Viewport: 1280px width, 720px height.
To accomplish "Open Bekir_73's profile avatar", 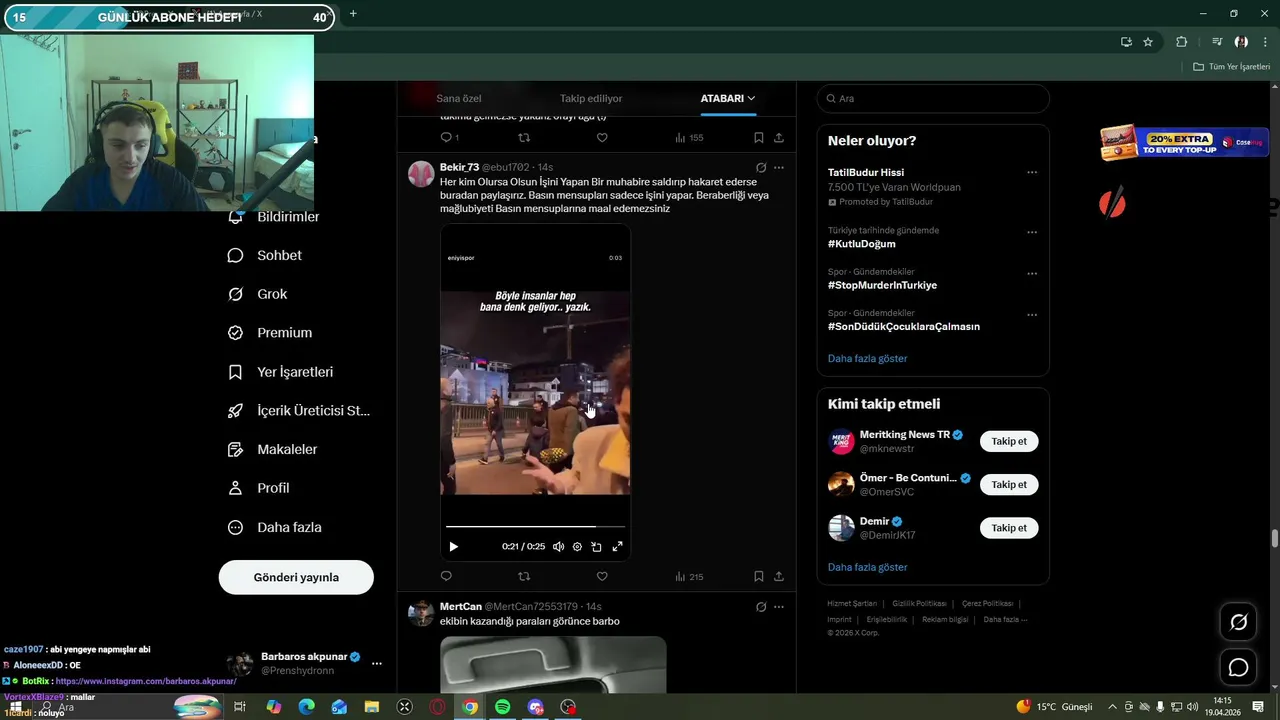I will (x=421, y=174).
